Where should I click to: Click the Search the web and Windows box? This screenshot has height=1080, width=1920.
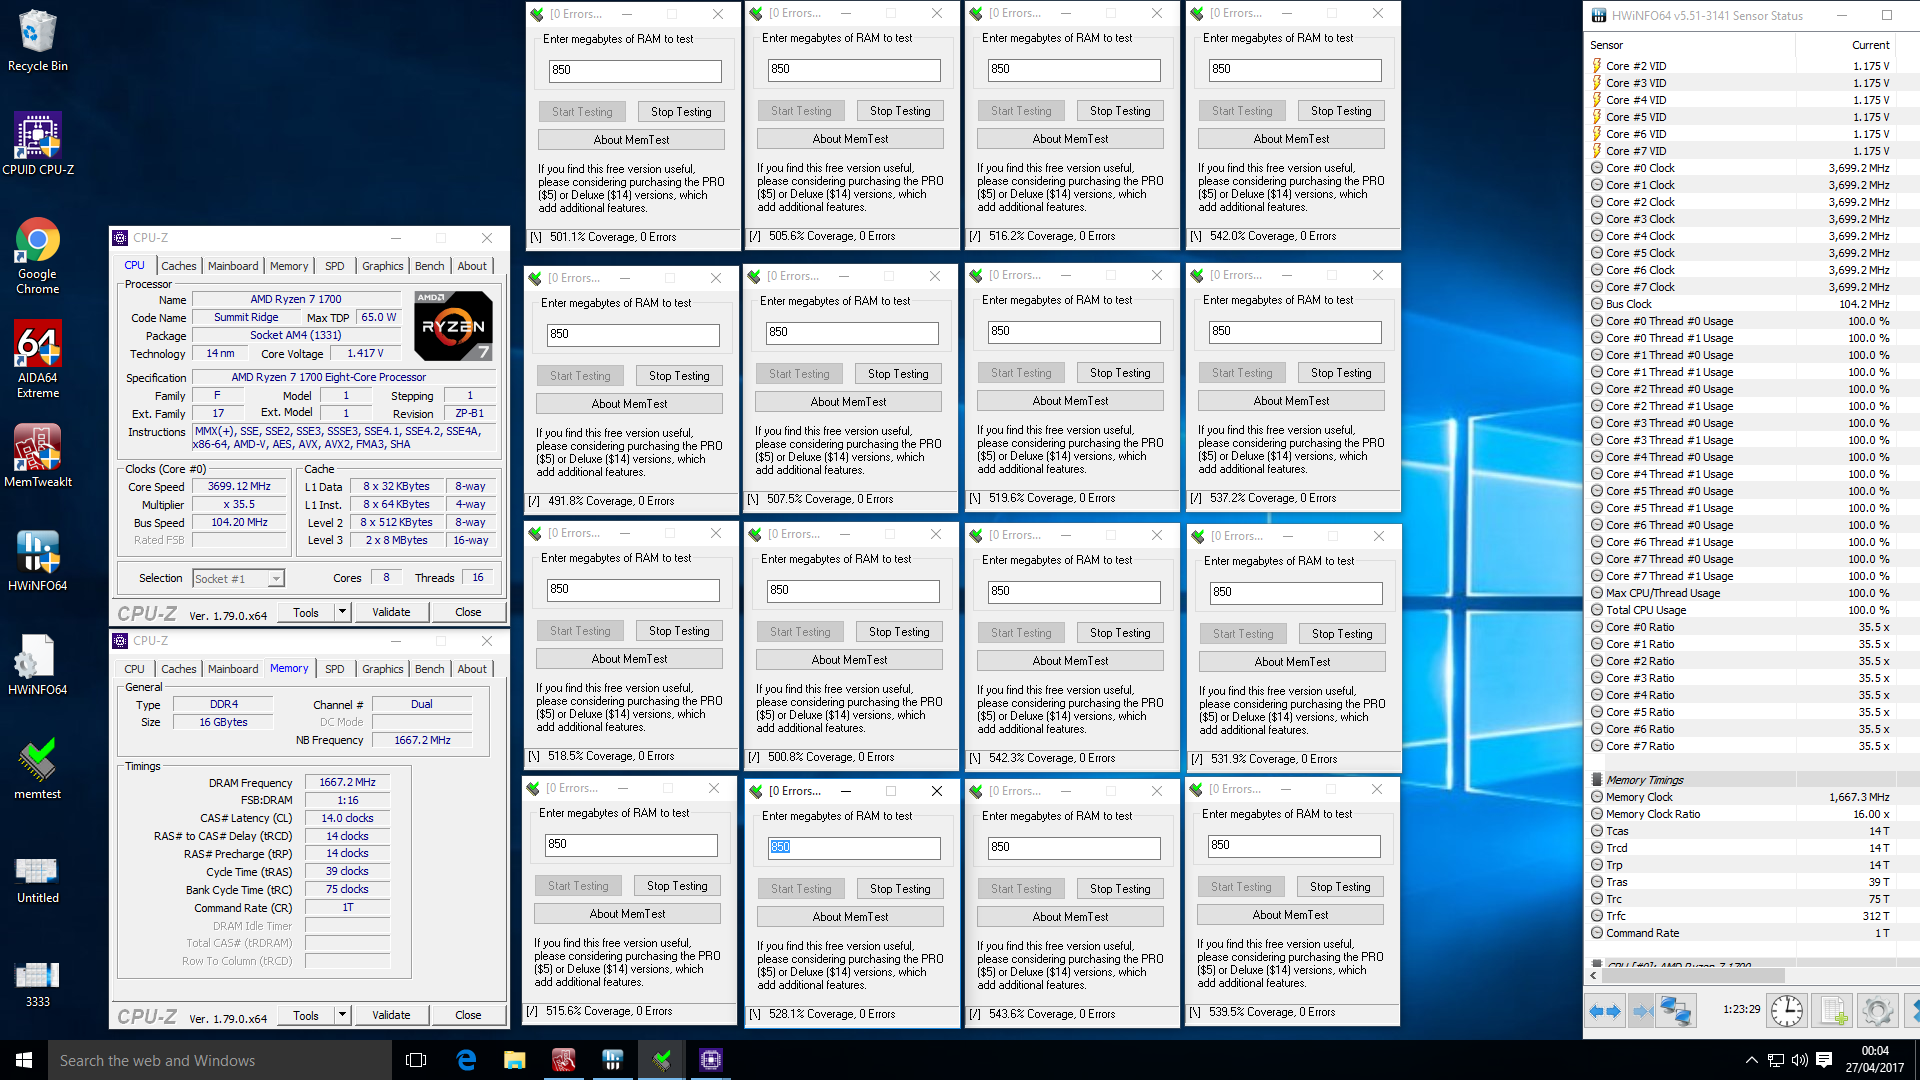pos(220,1060)
